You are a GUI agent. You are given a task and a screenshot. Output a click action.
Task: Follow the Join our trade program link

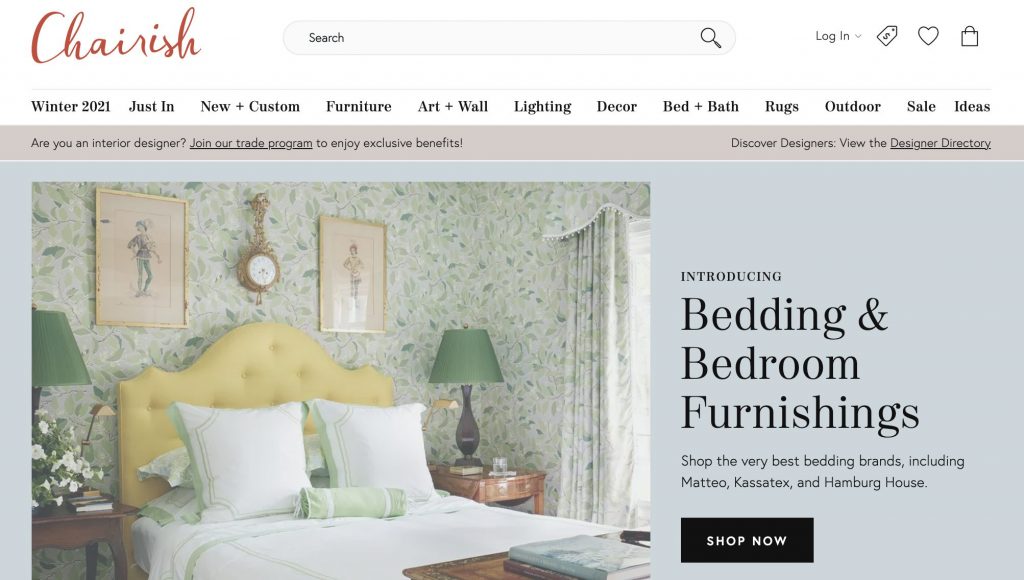pos(251,143)
